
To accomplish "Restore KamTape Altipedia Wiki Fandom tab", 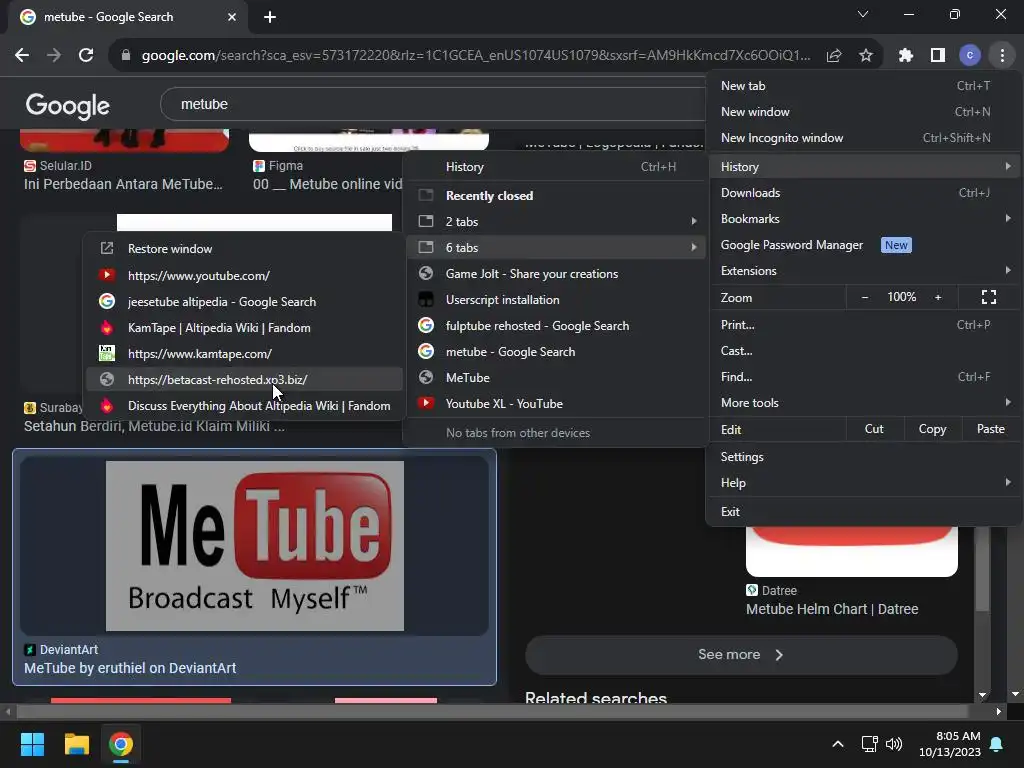I will (244, 328).
